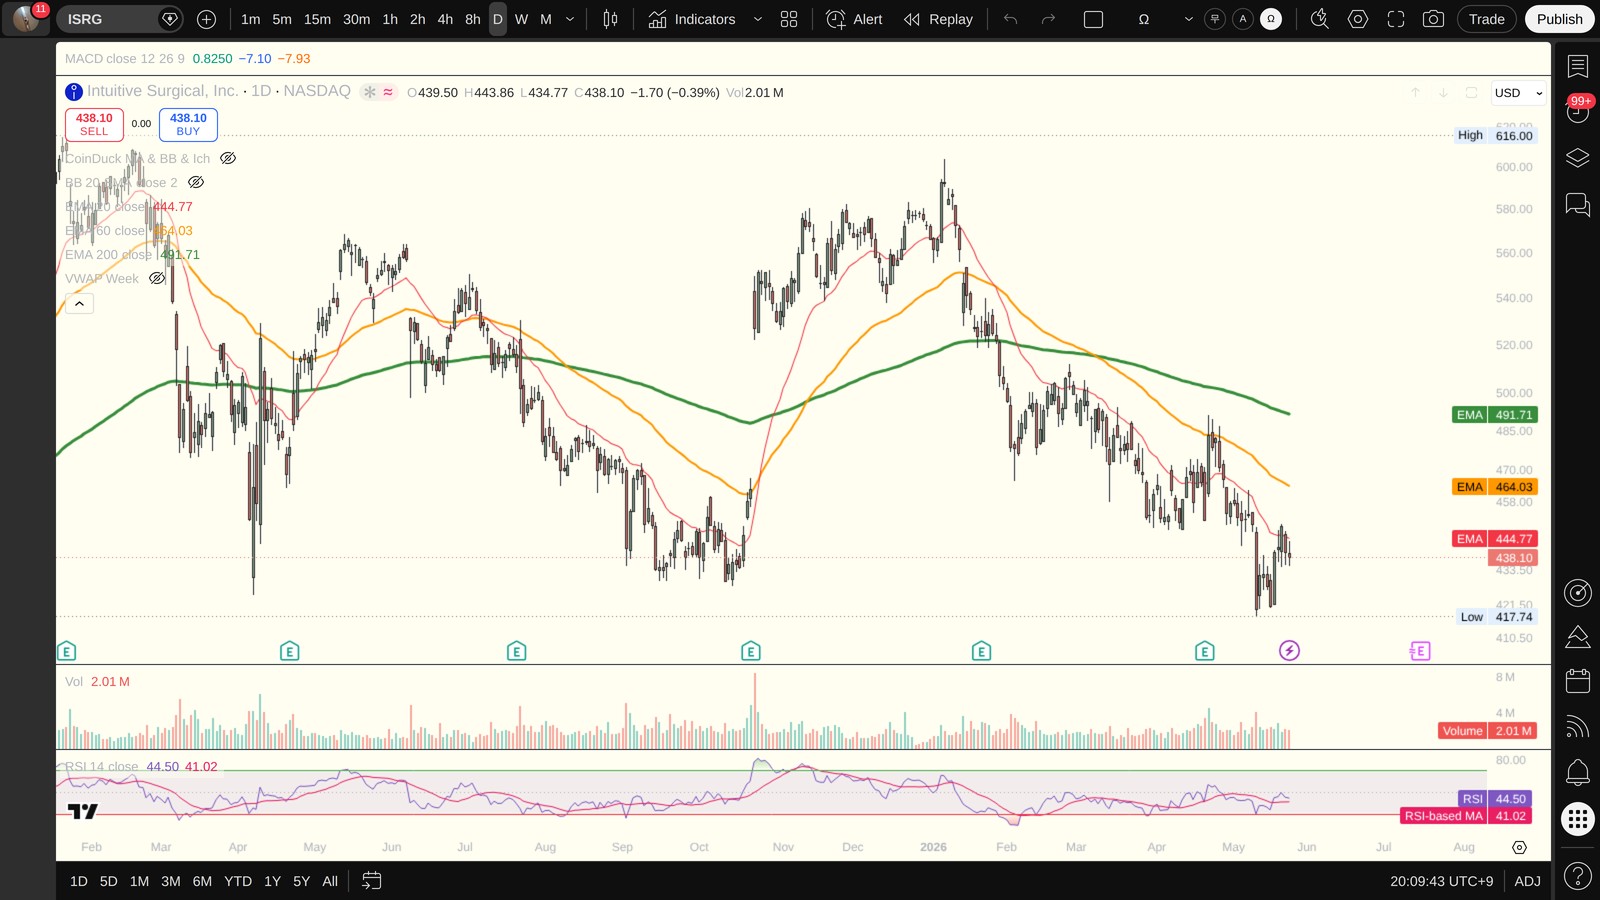Create a new Alert

pyautogui.click(x=855, y=19)
